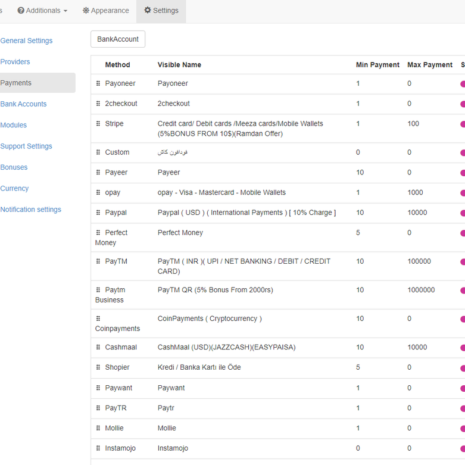Toggle the Payoneer status switch
Viewport: 465px width, 465px height.
(463, 84)
